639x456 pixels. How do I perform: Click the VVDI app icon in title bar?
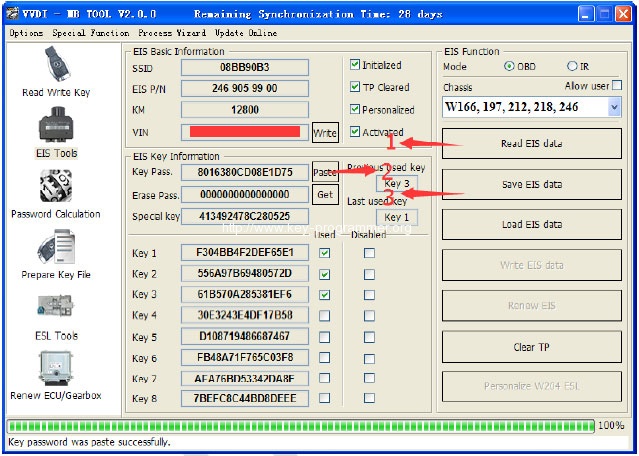12,14
